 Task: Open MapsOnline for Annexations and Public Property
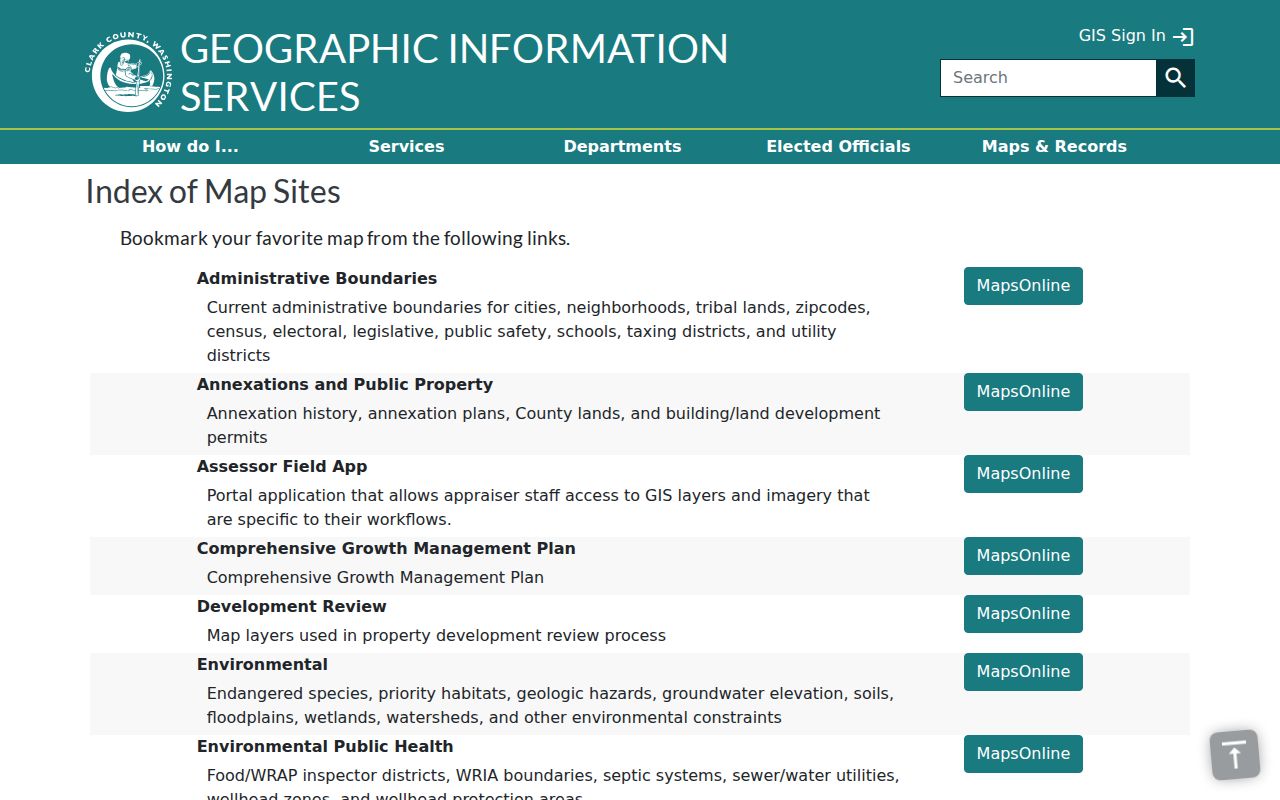[x=1023, y=392]
